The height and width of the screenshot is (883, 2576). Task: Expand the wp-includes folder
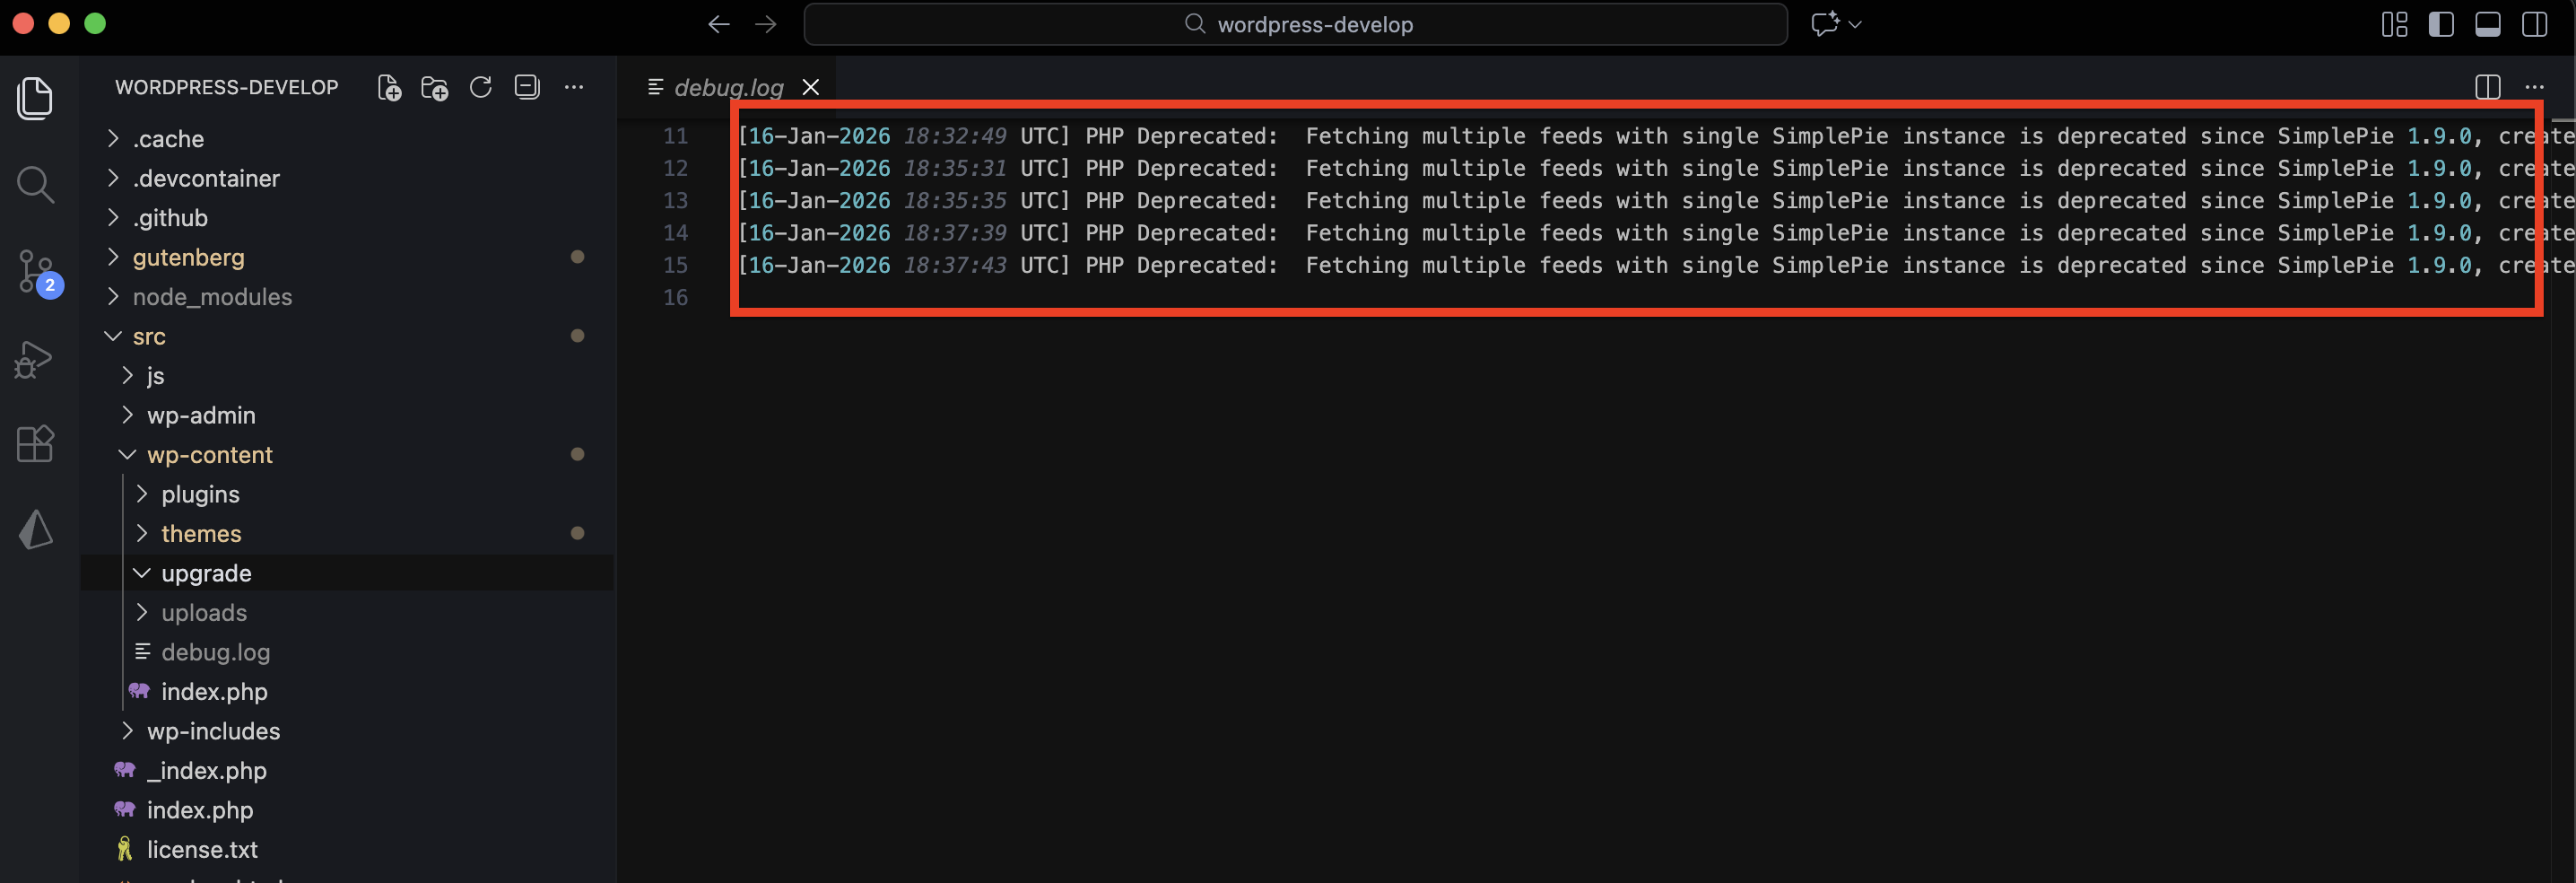pyautogui.click(x=213, y=731)
